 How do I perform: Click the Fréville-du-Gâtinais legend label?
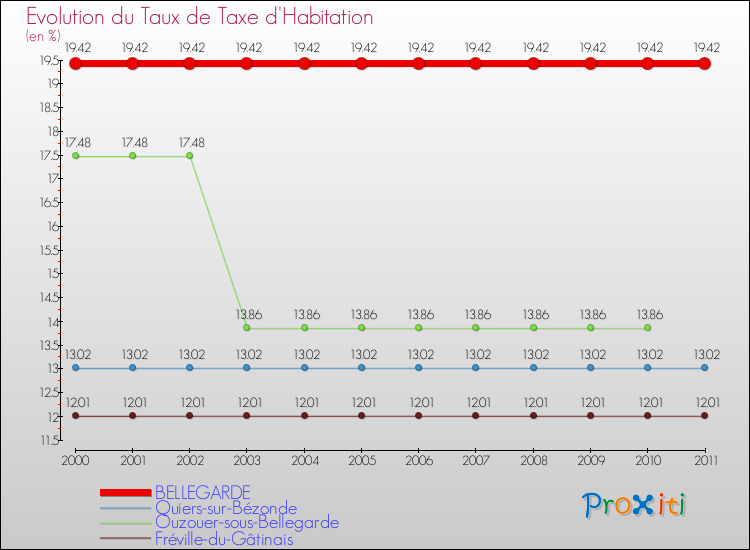pyautogui.click(x=224, y=539)
